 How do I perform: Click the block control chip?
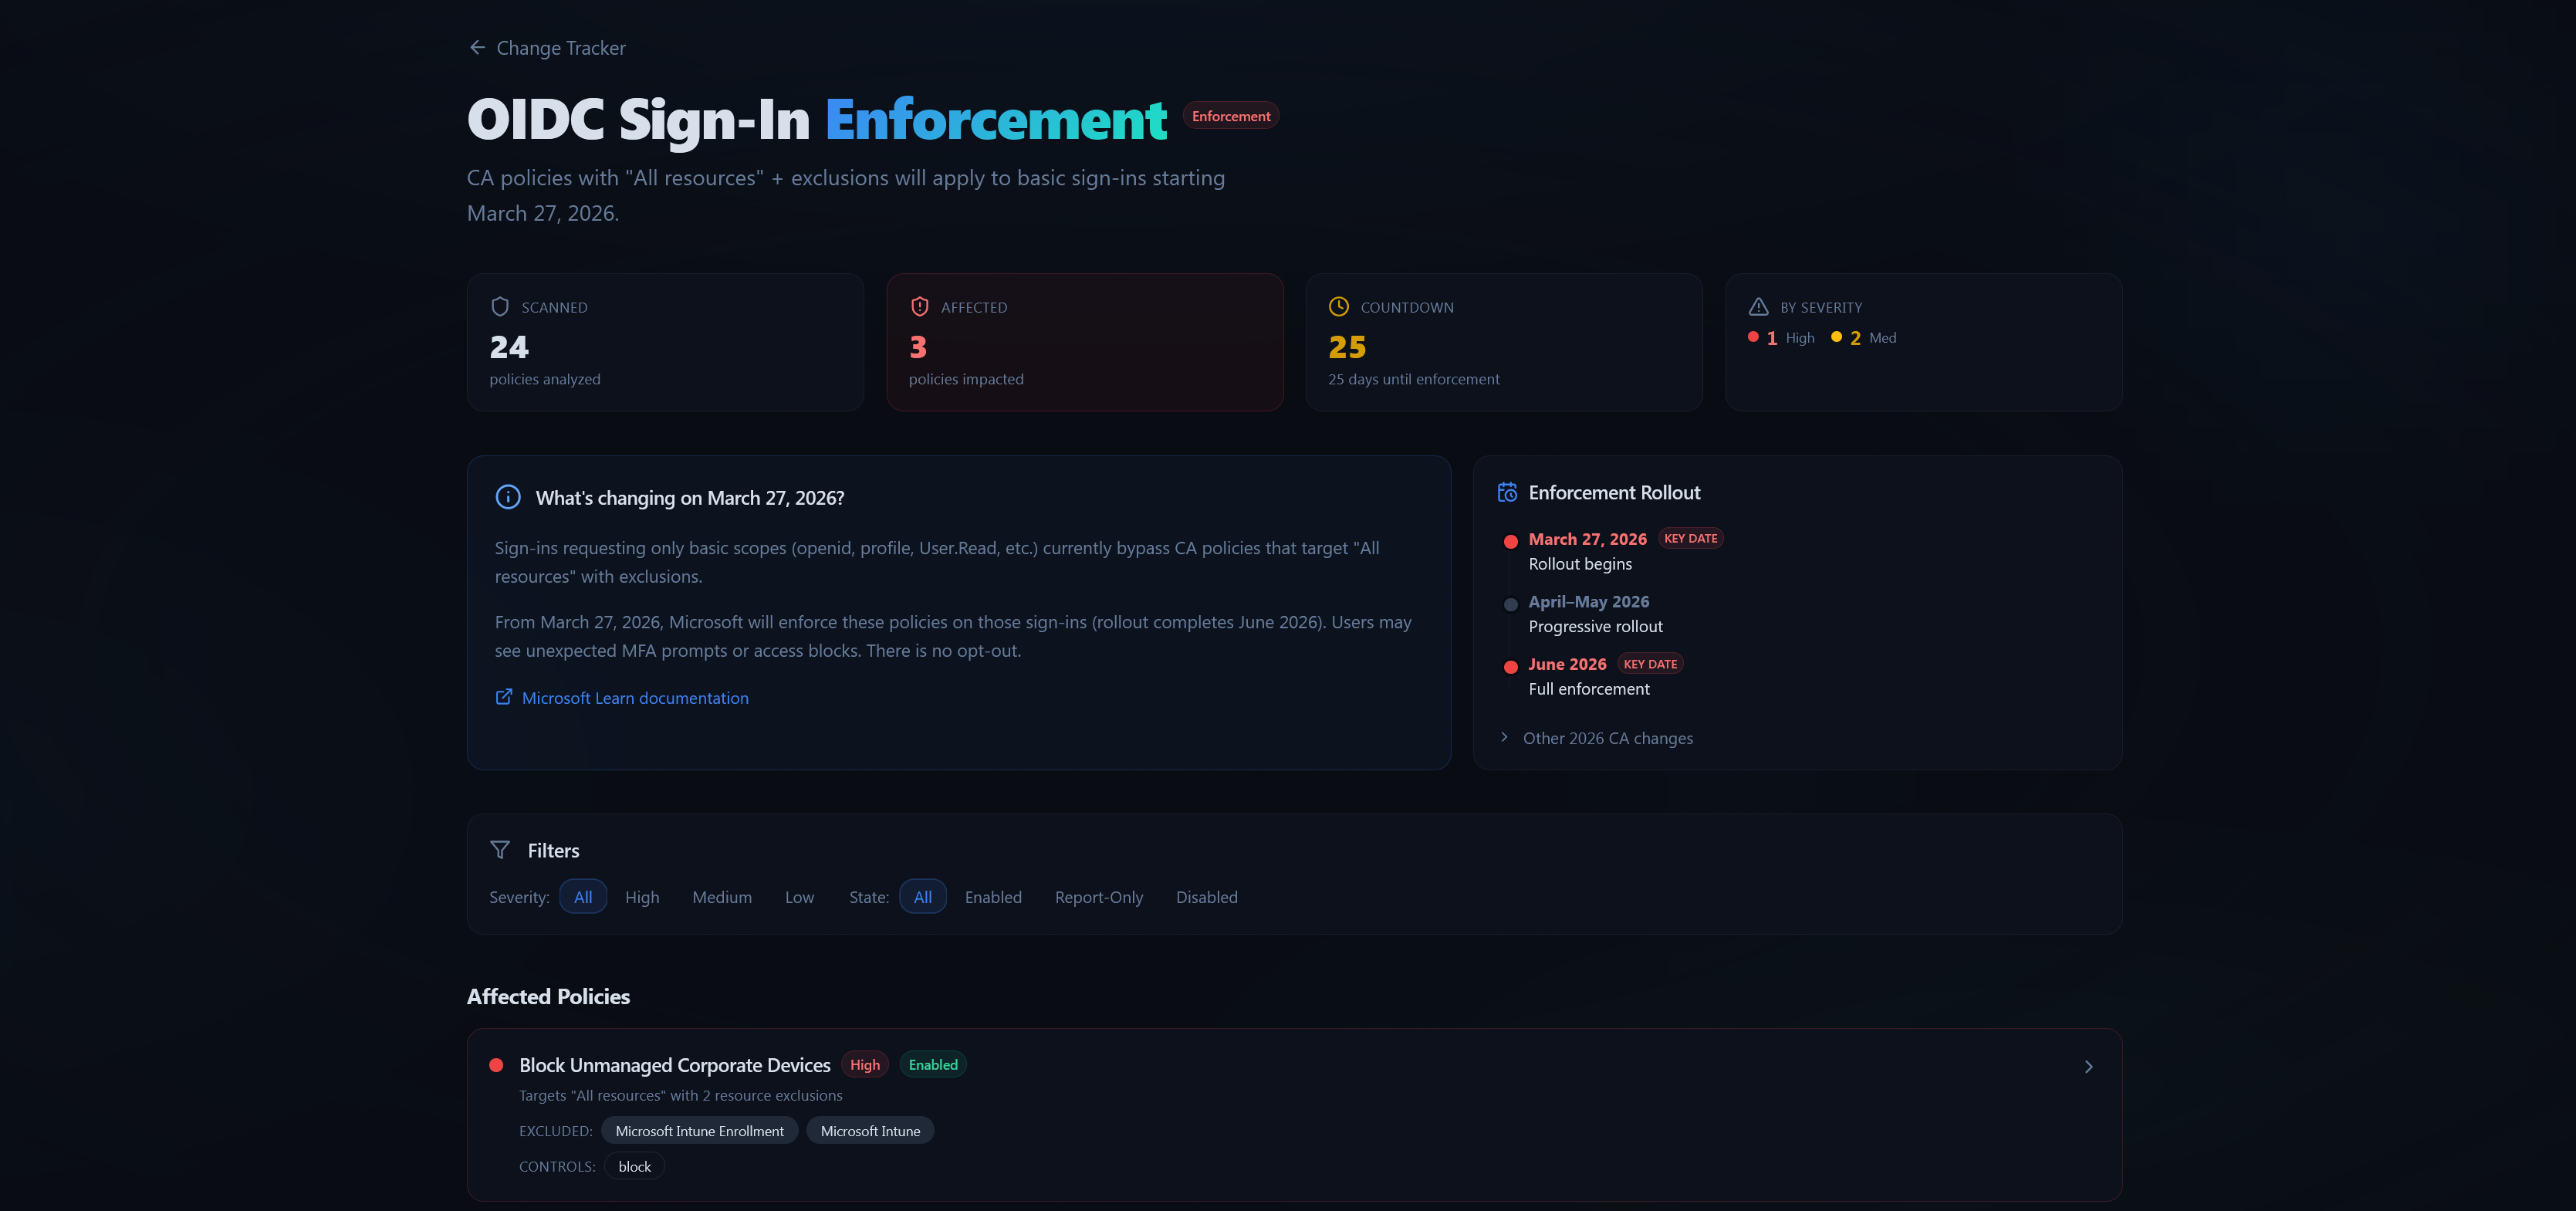pos(634,1167)
